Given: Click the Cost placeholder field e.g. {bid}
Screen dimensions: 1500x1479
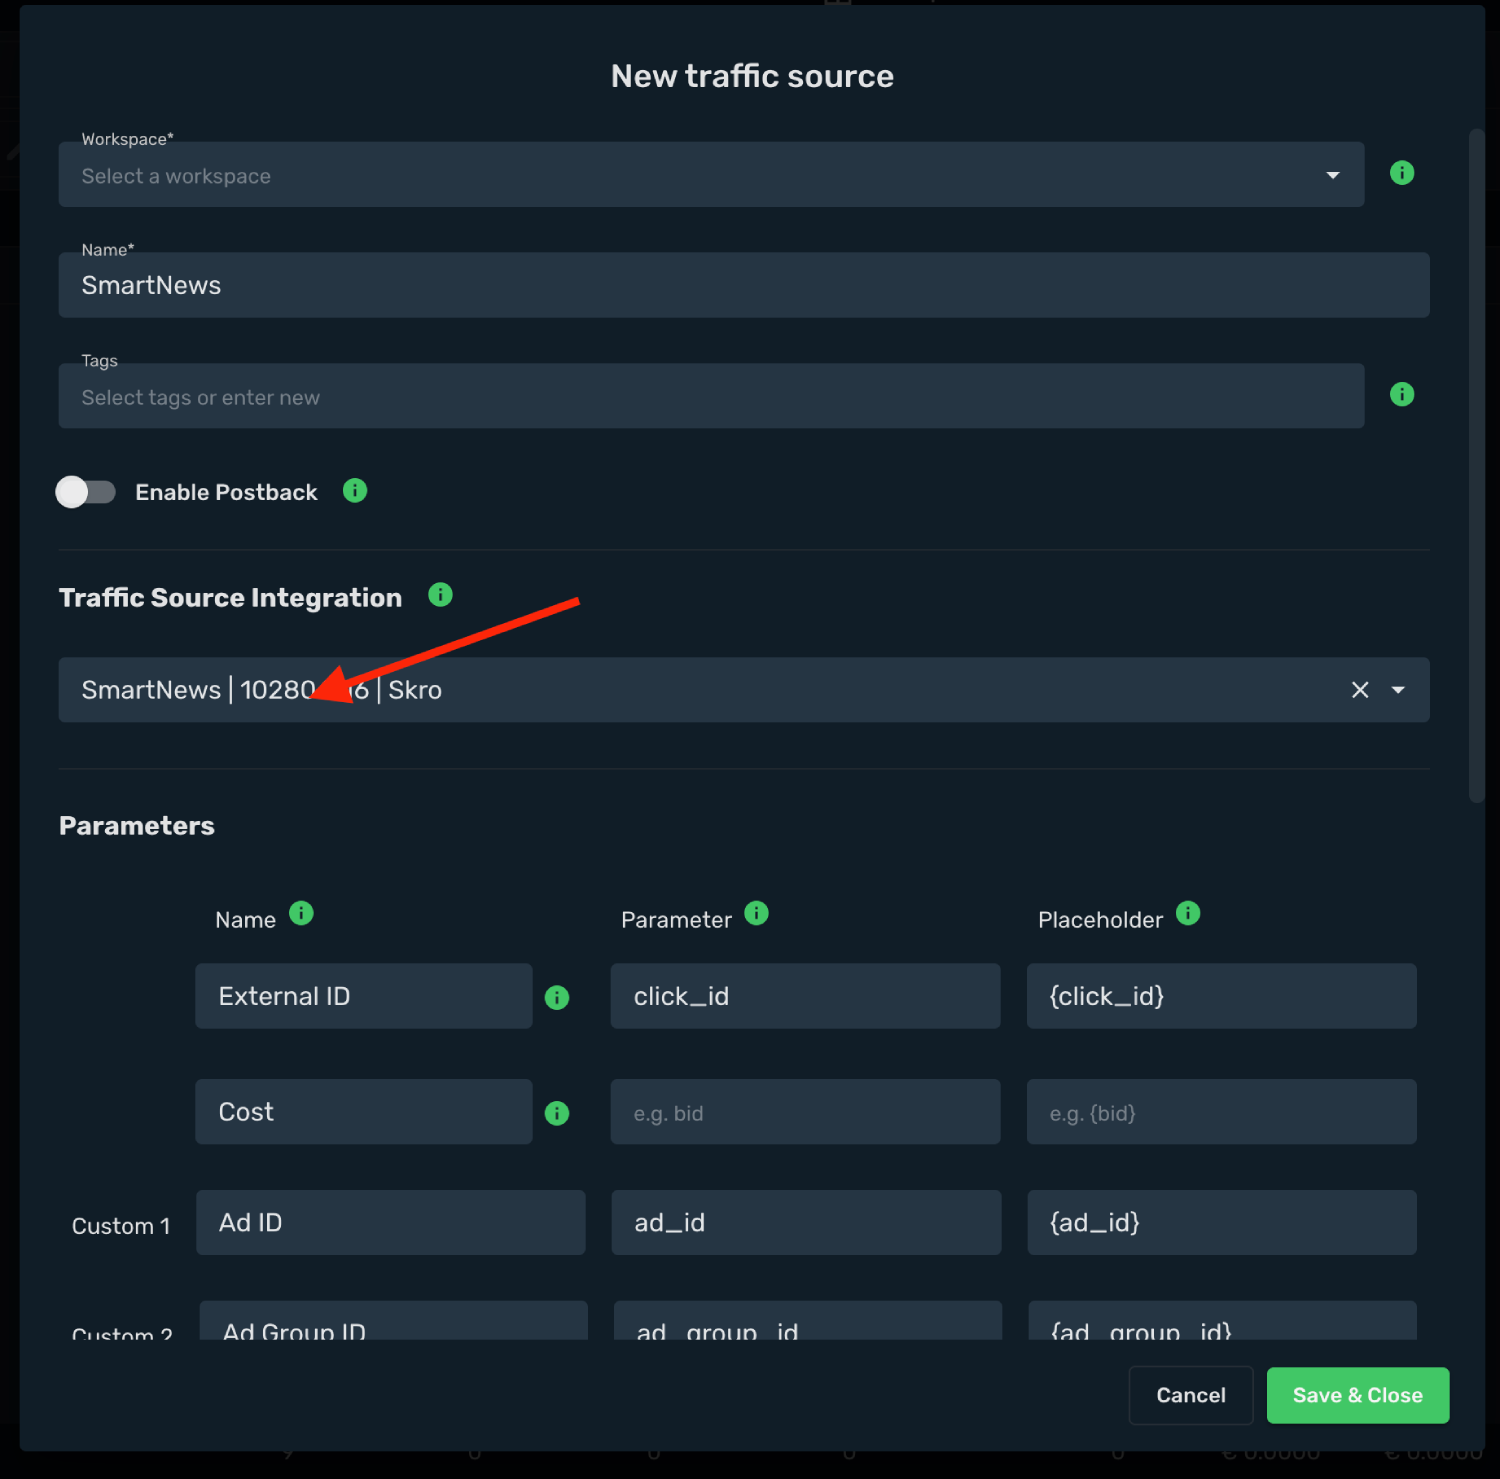Looking at the screenshot, I should pyautogui.click(x=1221, y=1112).
